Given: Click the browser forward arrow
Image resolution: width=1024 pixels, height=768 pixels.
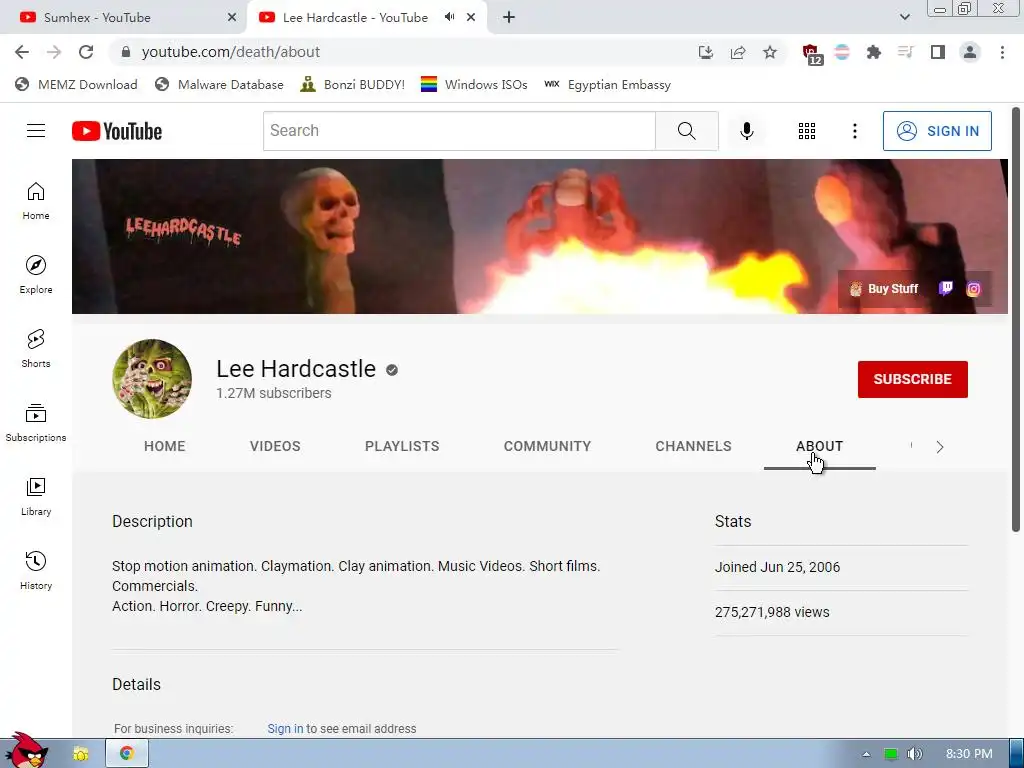Looking at the screenshot, I should pyautogui.click(x=54, y=52).
